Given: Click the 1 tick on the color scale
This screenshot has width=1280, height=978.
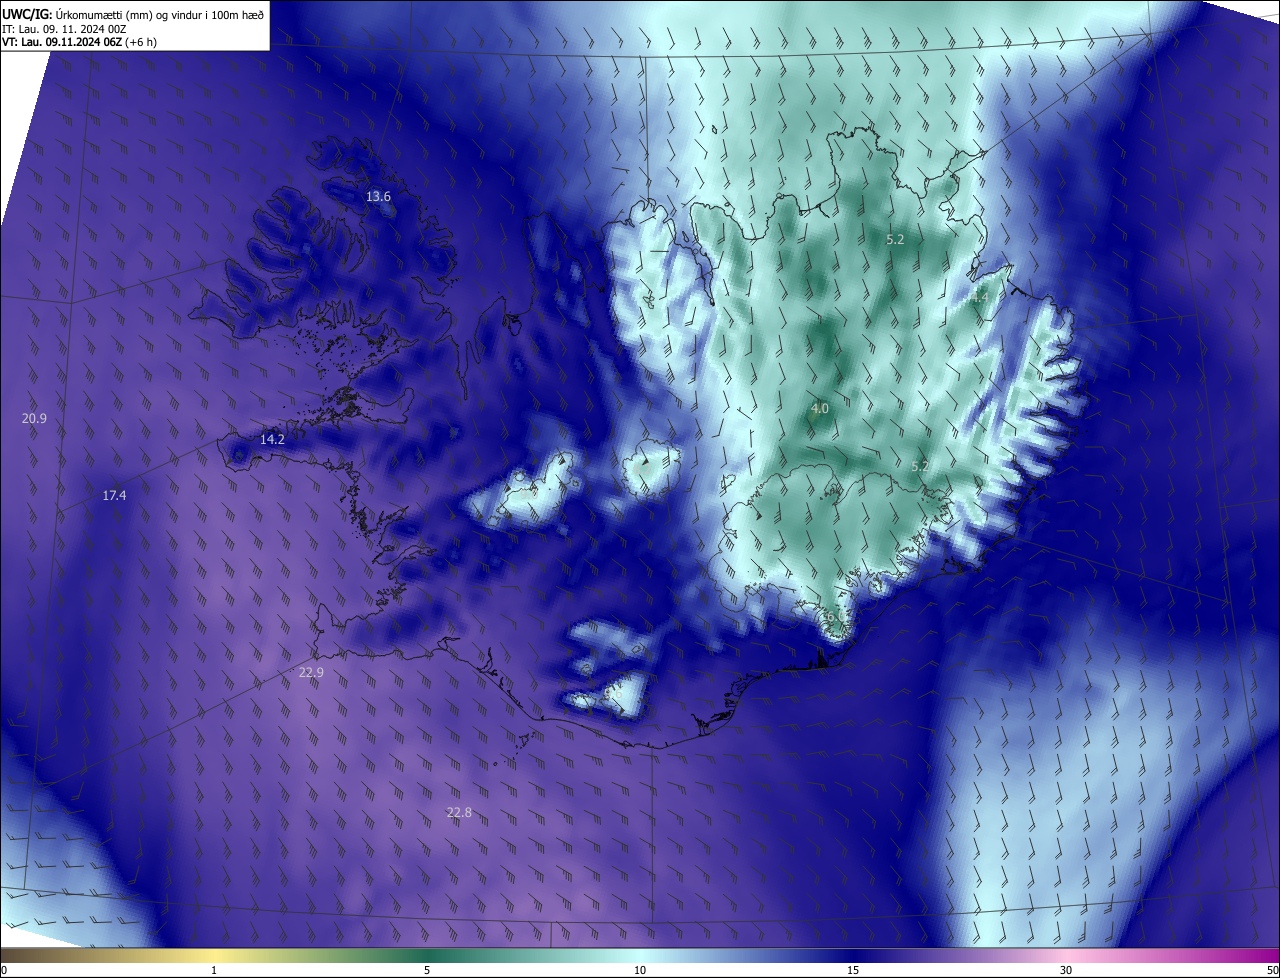Looking at the screenshot, I should click(x=214, y=970).
